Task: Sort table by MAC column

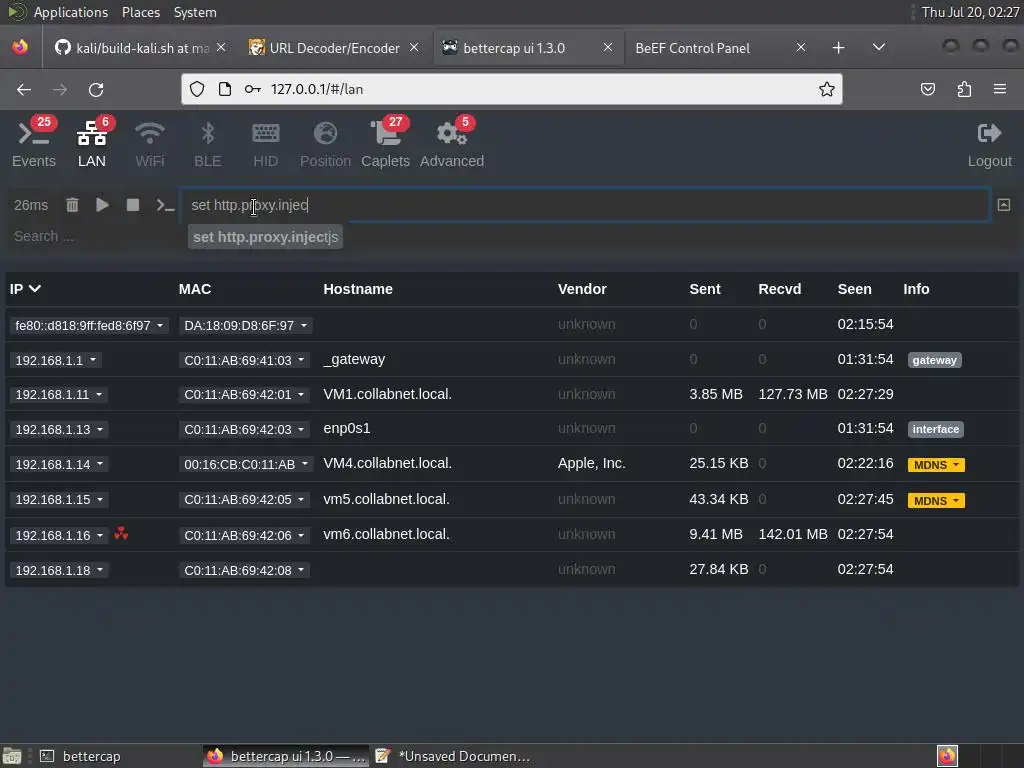Action: coord(195,289)
